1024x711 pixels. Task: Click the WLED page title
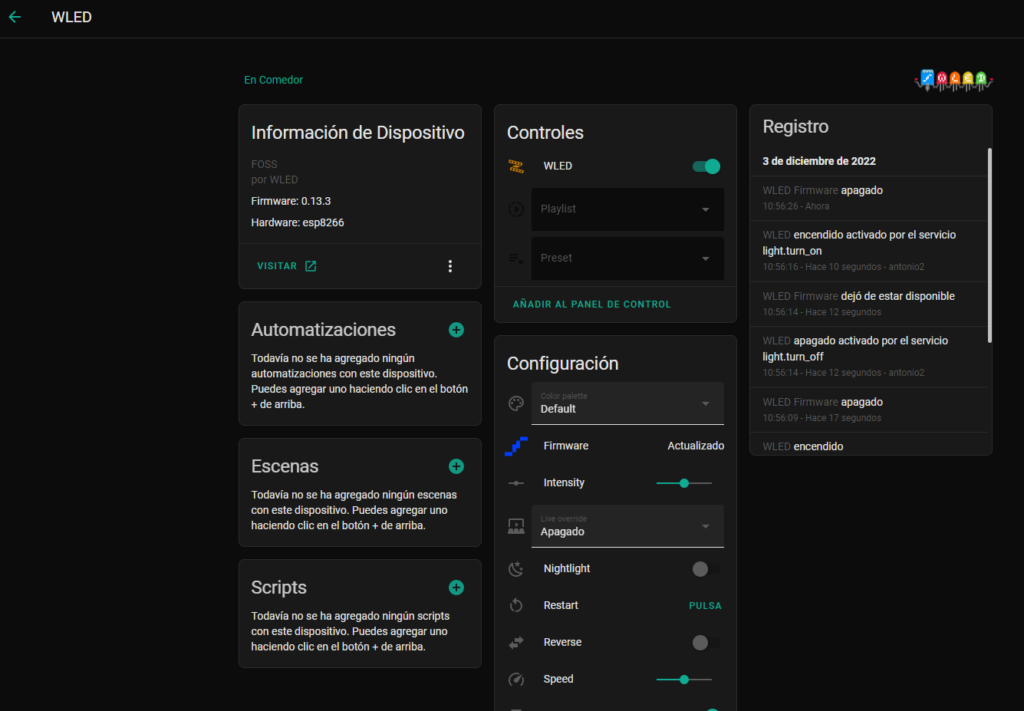click(72, 17)
